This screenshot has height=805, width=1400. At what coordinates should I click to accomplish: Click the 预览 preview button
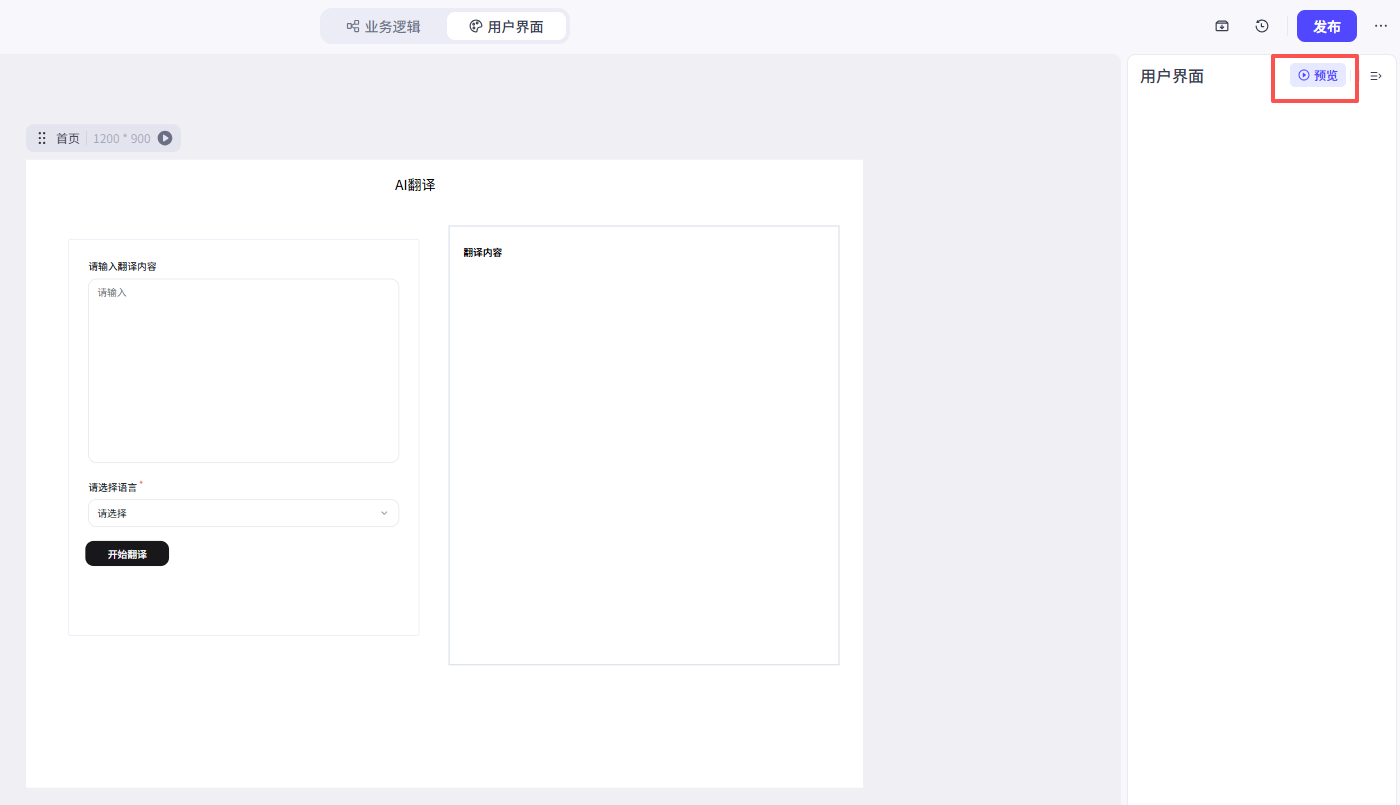[x=1318, y=75]
